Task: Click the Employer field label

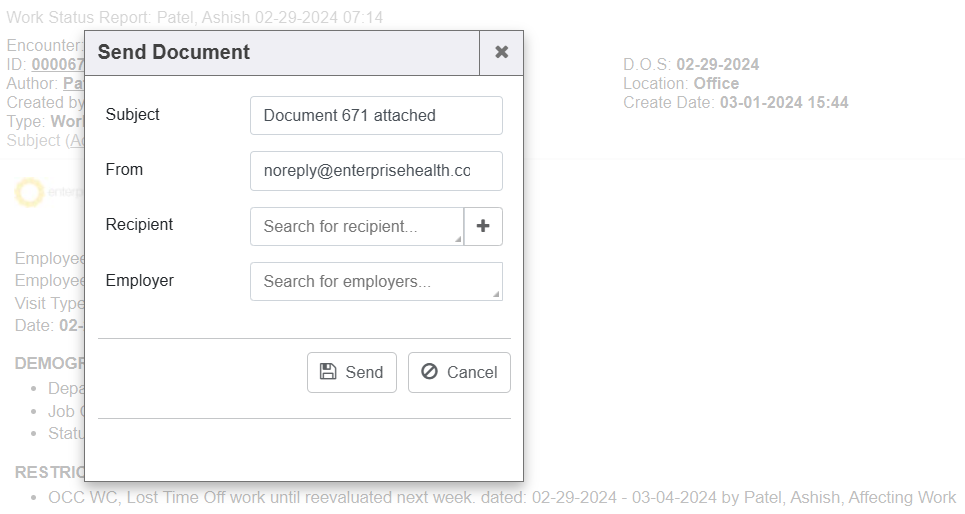Action: click(139, 281)
